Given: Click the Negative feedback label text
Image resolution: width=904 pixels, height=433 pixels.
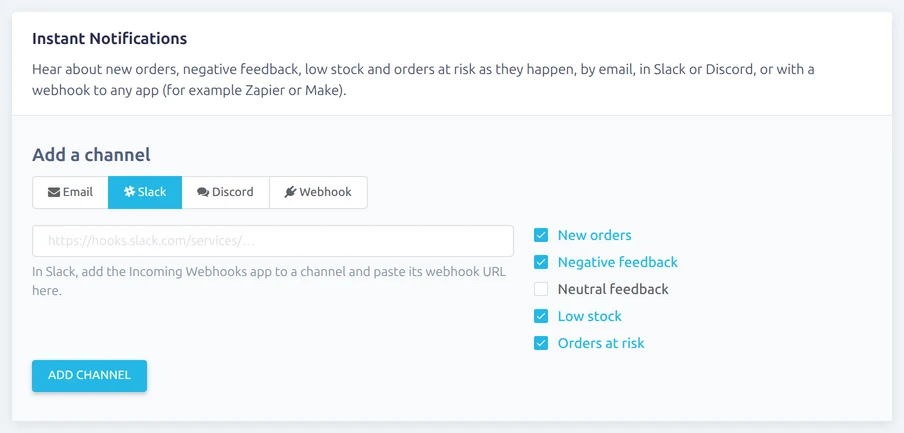Looking at the screenshot, I should coord(617,262).
